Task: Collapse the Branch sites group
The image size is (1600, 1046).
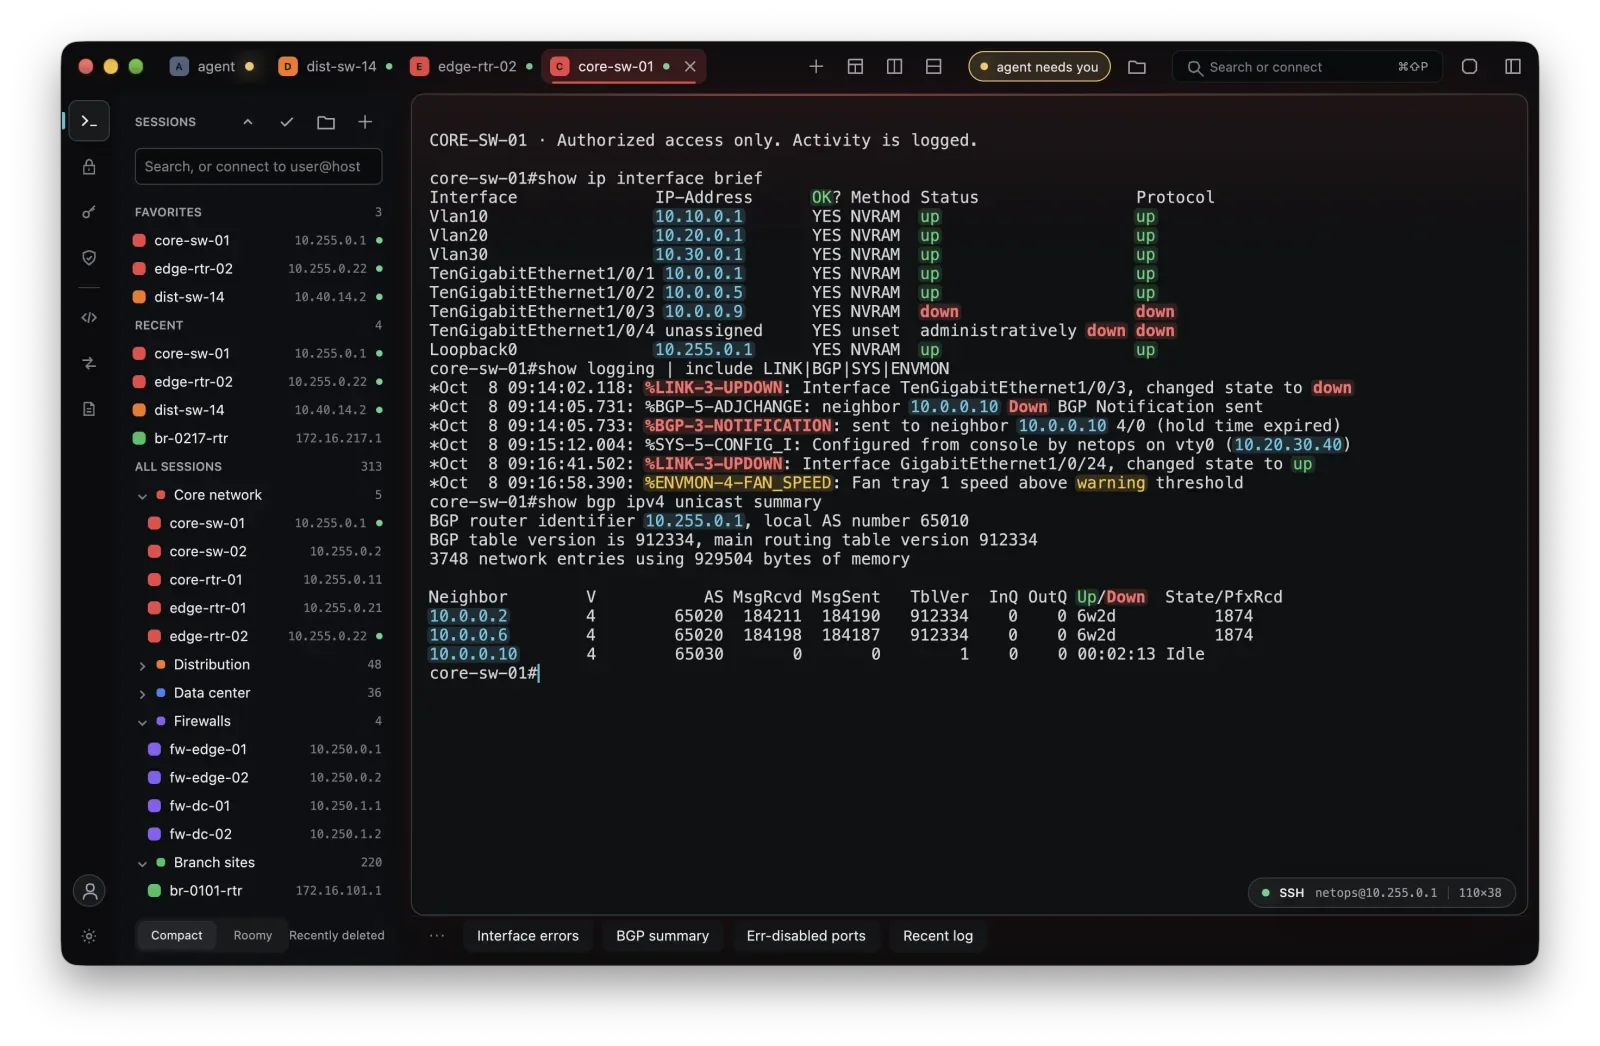Action: 142,863
